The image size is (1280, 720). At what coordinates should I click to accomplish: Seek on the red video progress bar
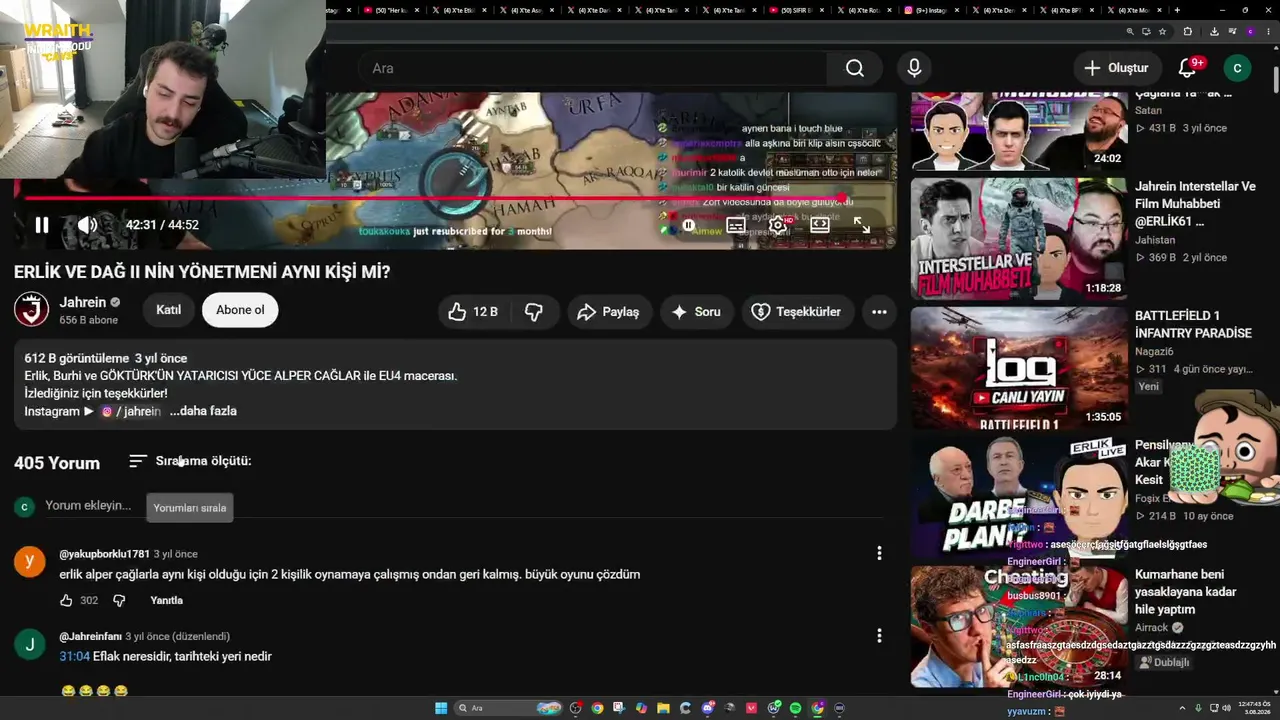click(x=455, y=198)
